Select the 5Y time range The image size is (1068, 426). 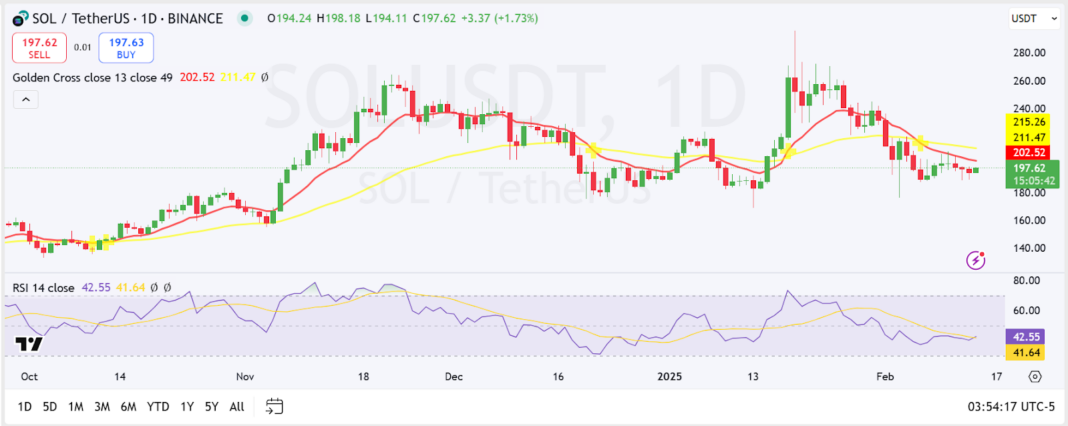coord(211,407)
